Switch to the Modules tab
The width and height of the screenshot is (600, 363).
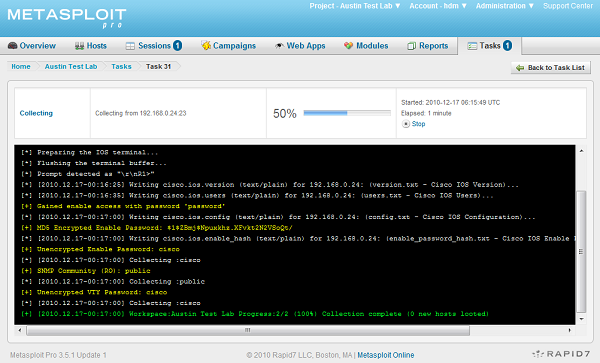pyautogui.click(x=366, y=46)
